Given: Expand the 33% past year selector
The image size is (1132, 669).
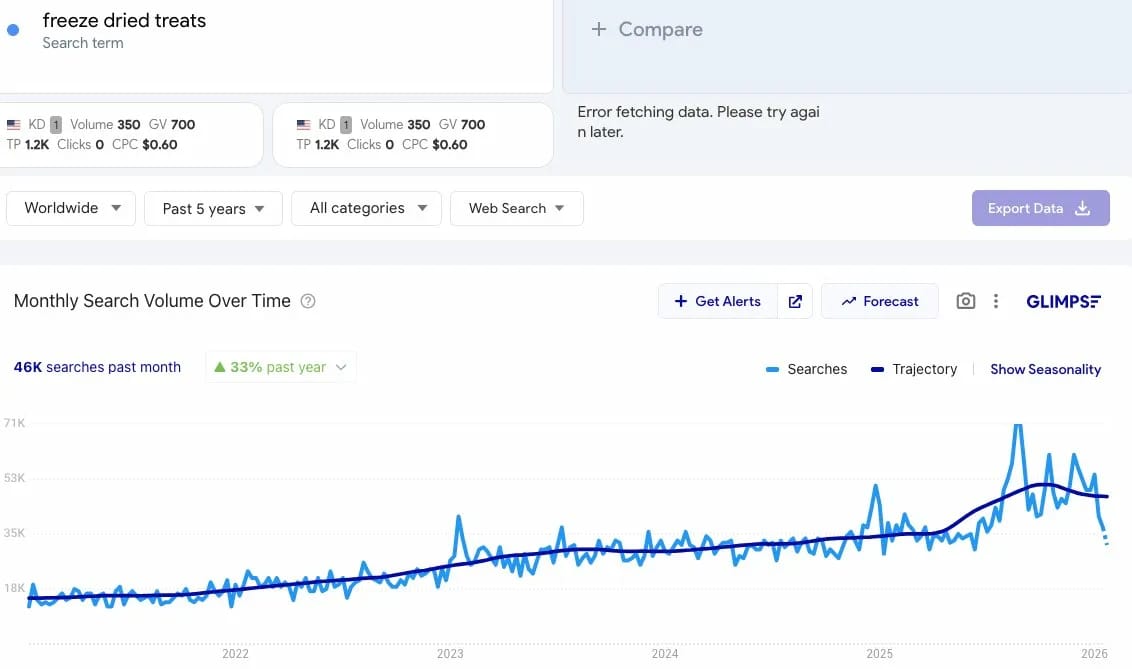Looking at the screenshot, I should pyautogui.click(x=281, y=367).
